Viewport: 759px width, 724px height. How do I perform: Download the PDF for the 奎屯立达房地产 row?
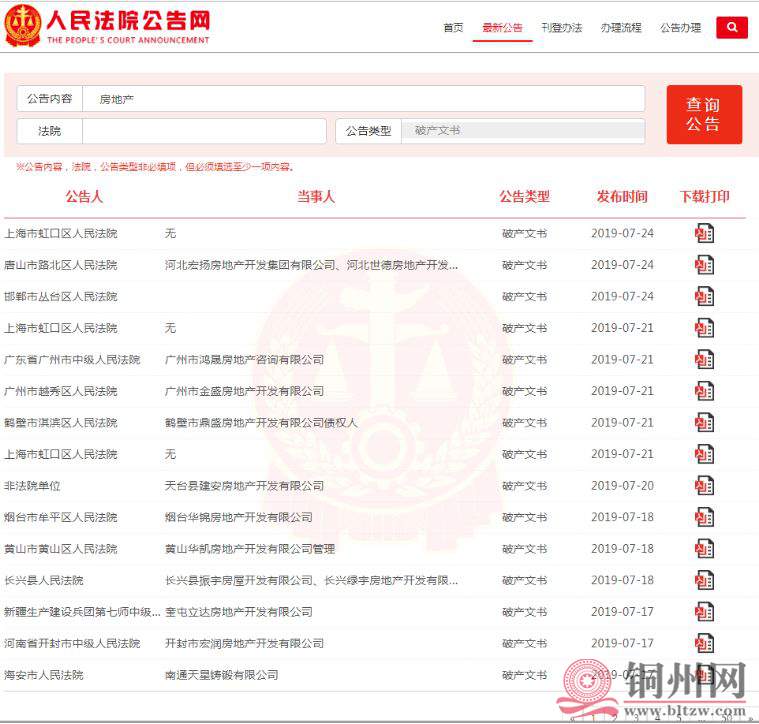click(704, 612)
